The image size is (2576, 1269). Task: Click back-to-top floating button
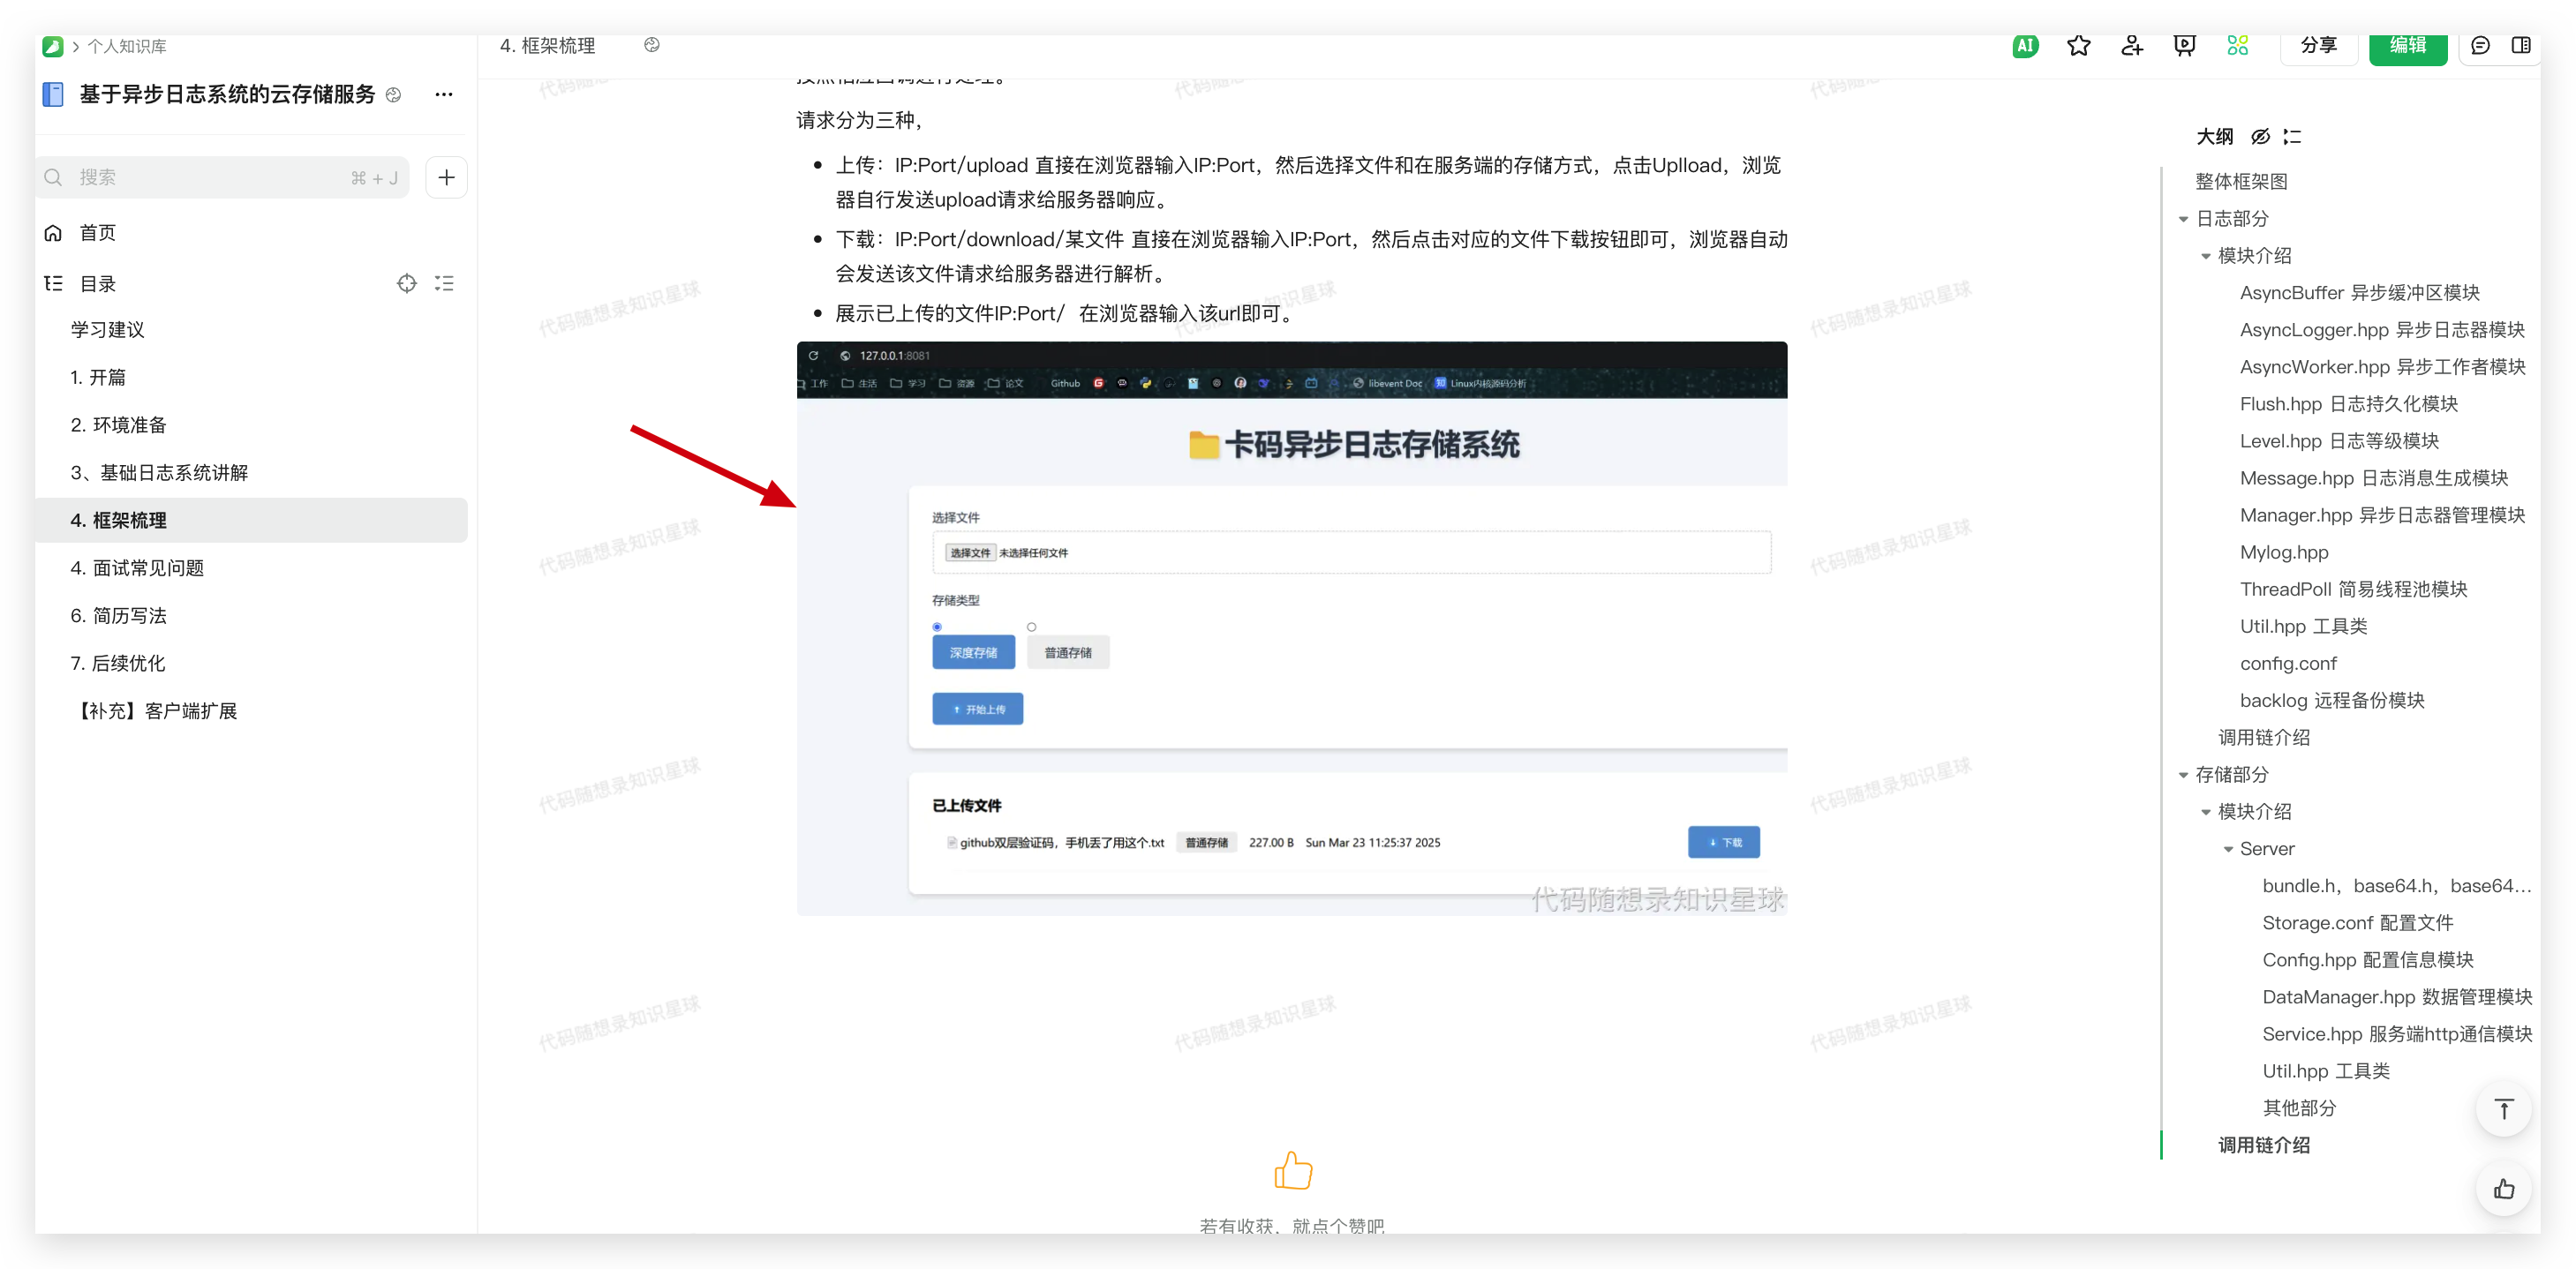click(x=2503, y=1109)
